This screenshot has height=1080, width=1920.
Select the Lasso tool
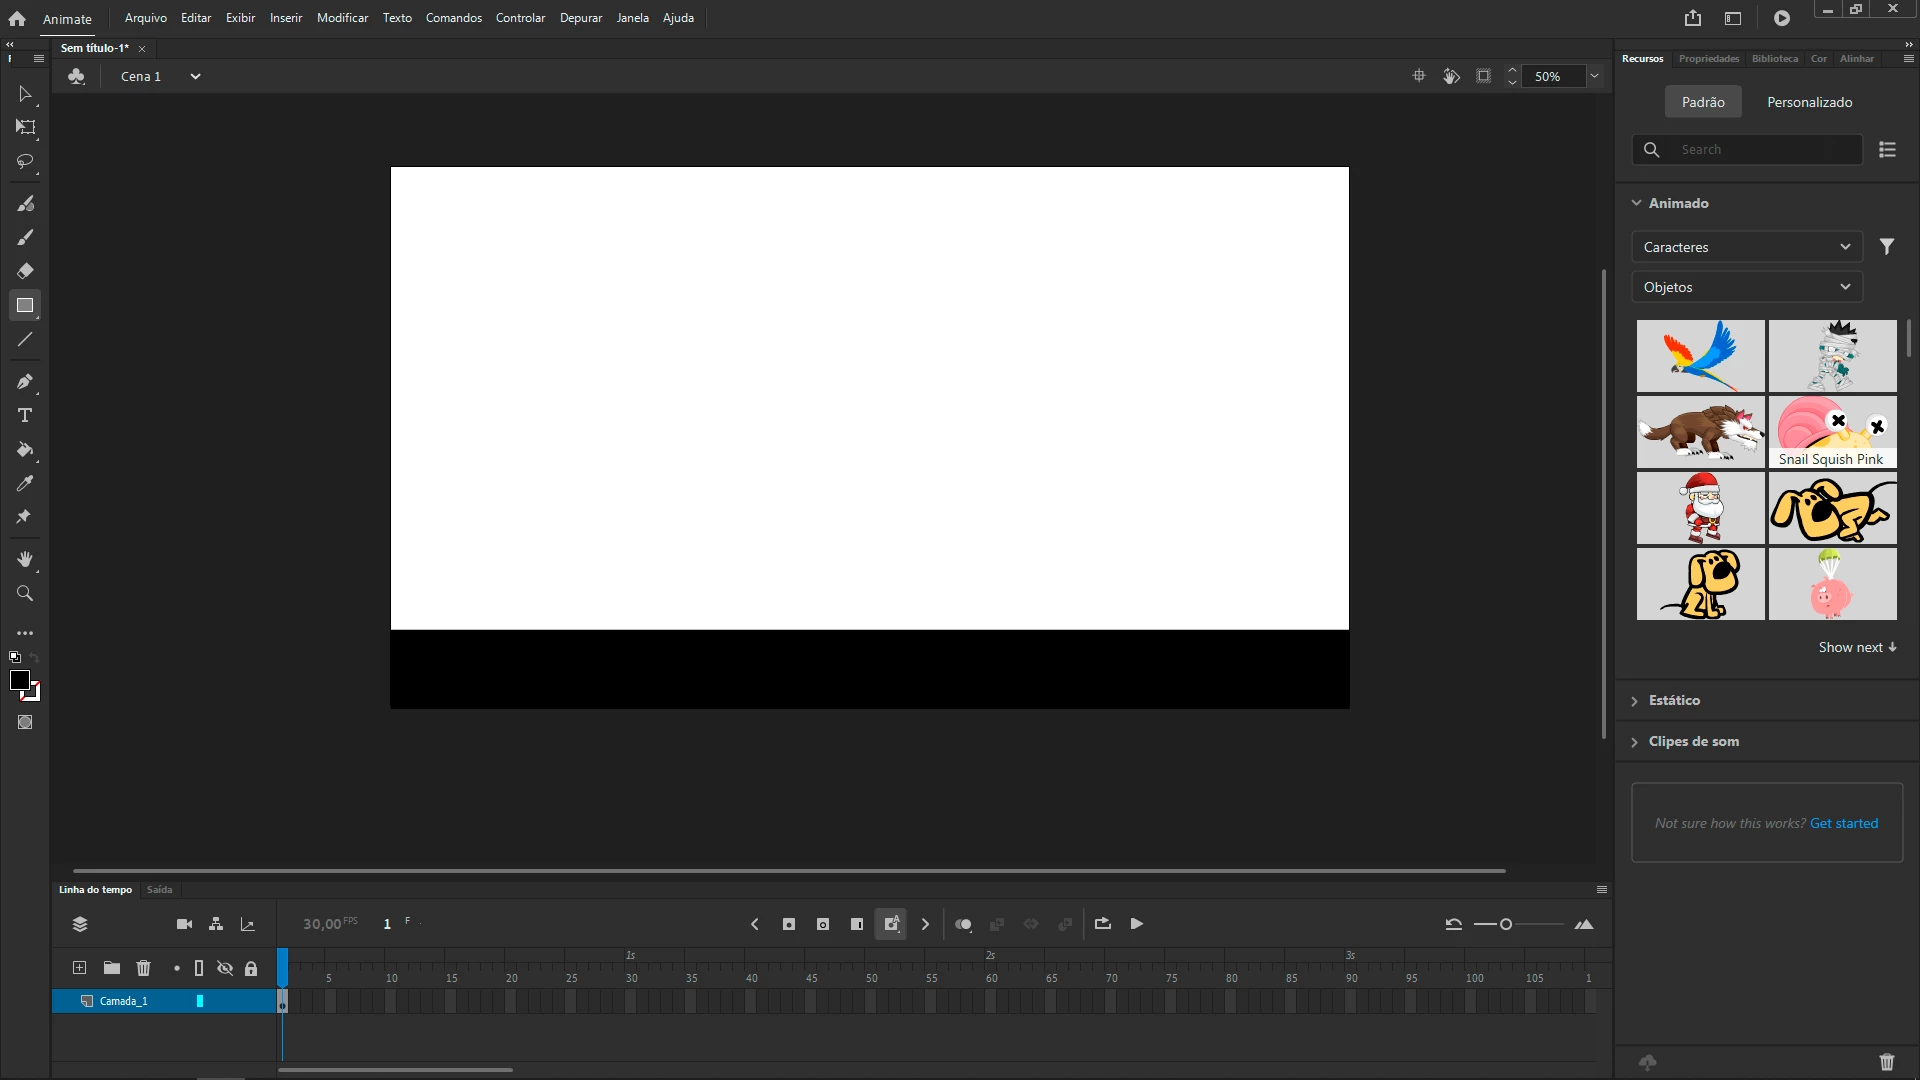[x=25, y=162]
